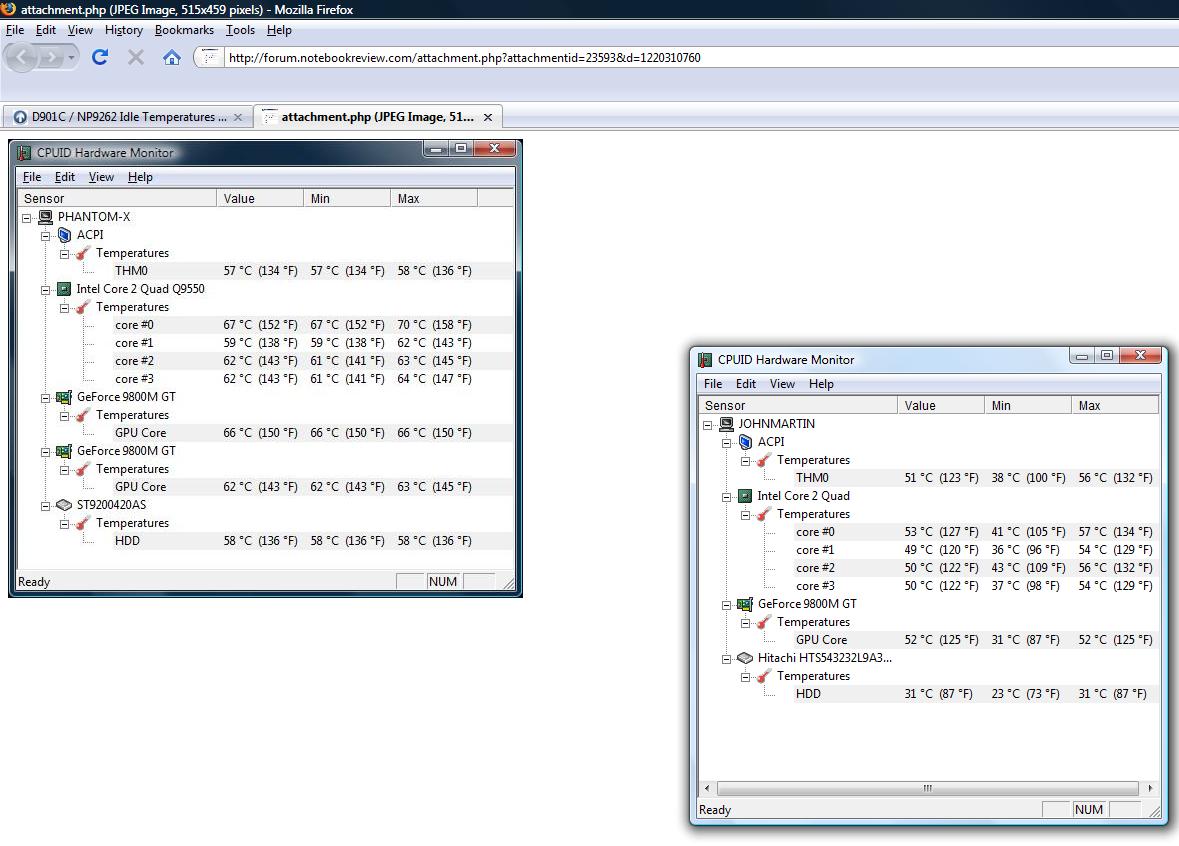Close the attachment.php tab
The width and height of the screenshot is (1179, 846).
pyautogui.click(x=488, y=117)
